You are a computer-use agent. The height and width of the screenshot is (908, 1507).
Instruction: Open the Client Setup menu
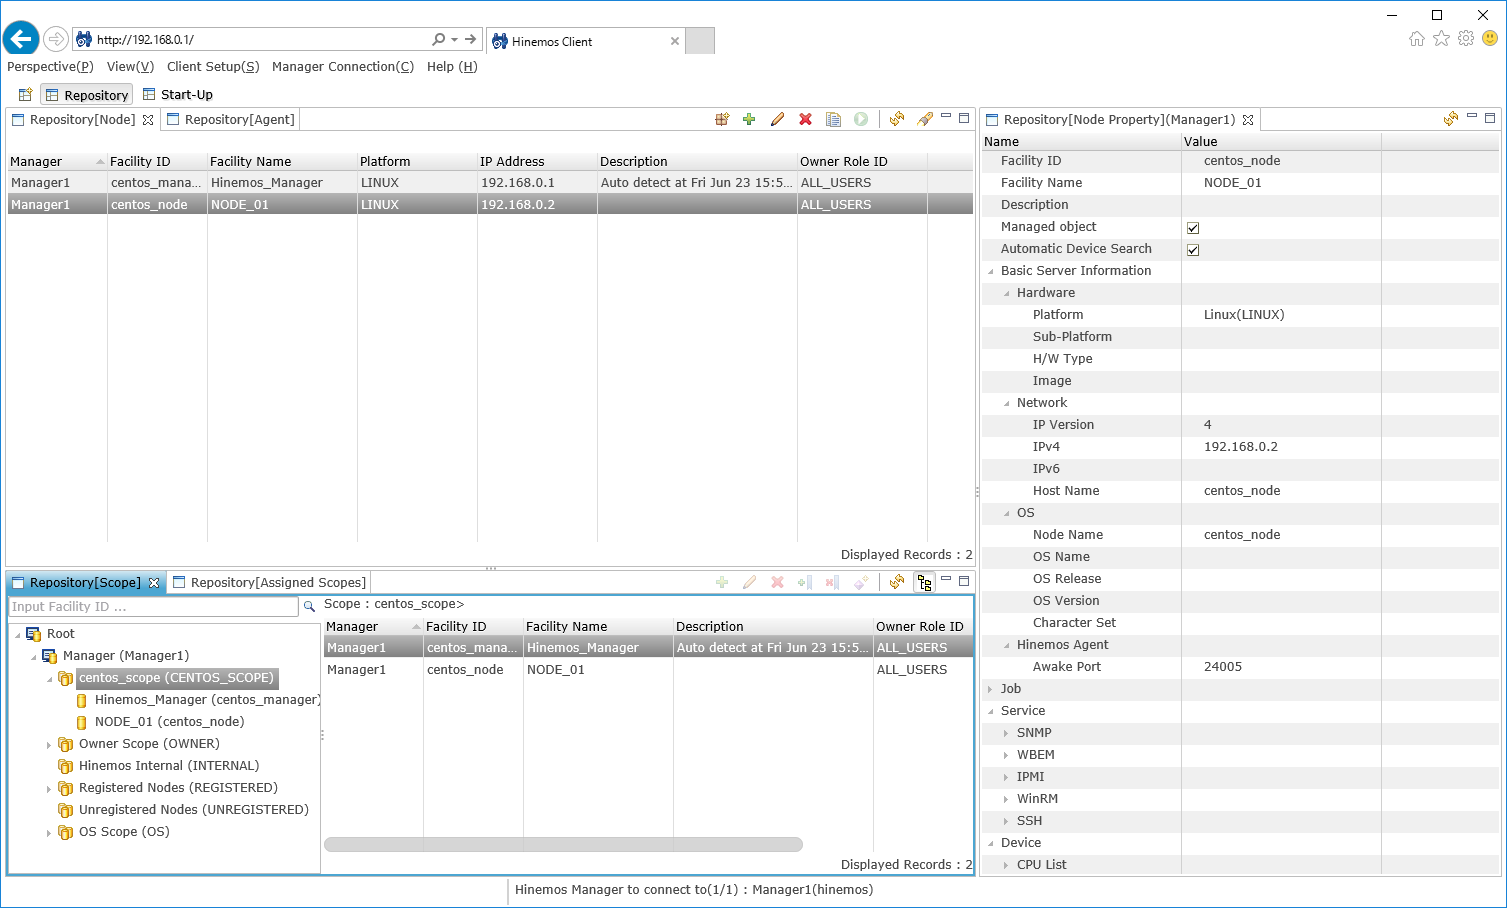(x=213, y=67)
